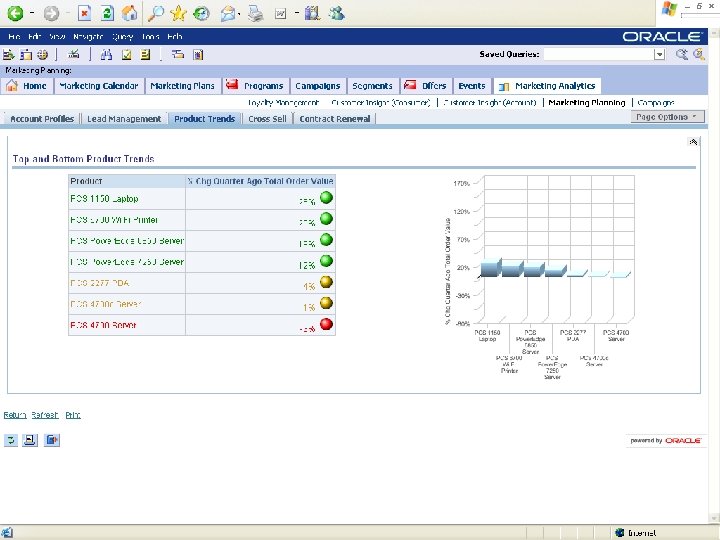
Task: Switch to the Campaigns screen tab
Action: pos(318,86)
